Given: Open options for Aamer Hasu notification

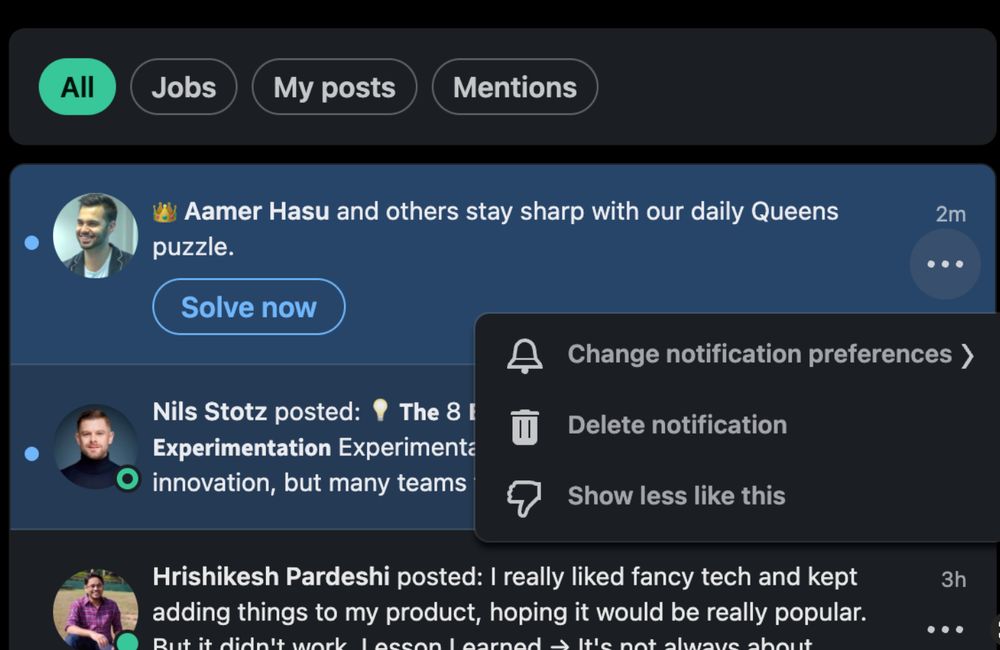Looking at the screenshot, I should [x=945, y=264].
